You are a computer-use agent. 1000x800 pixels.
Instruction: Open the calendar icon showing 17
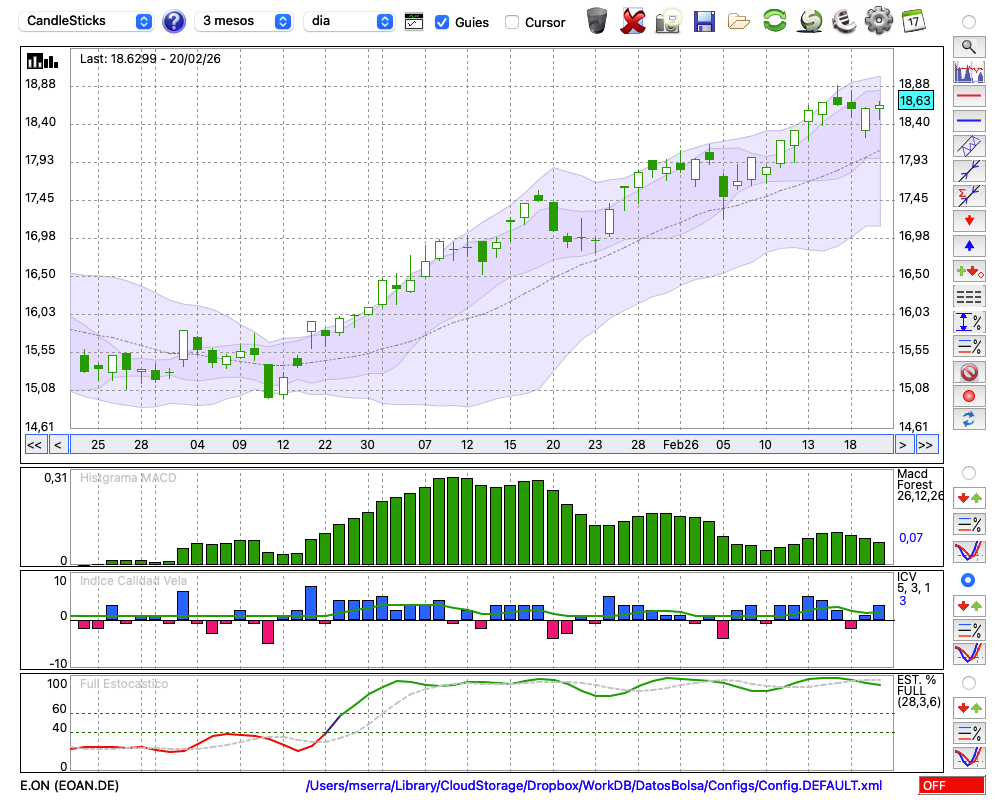click(913, 21)
